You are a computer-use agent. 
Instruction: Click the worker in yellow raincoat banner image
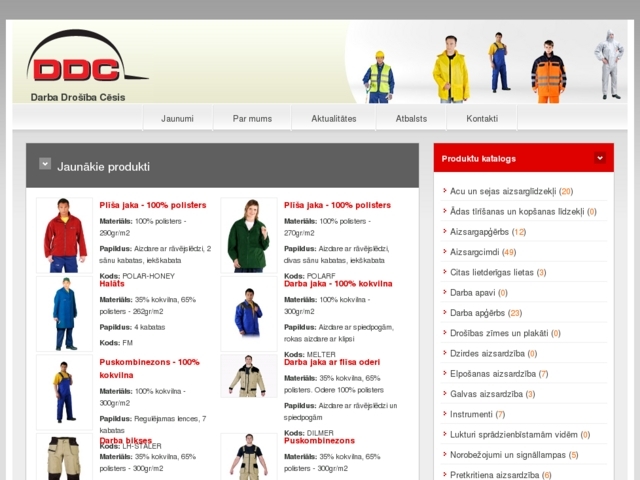coord(451,68)
